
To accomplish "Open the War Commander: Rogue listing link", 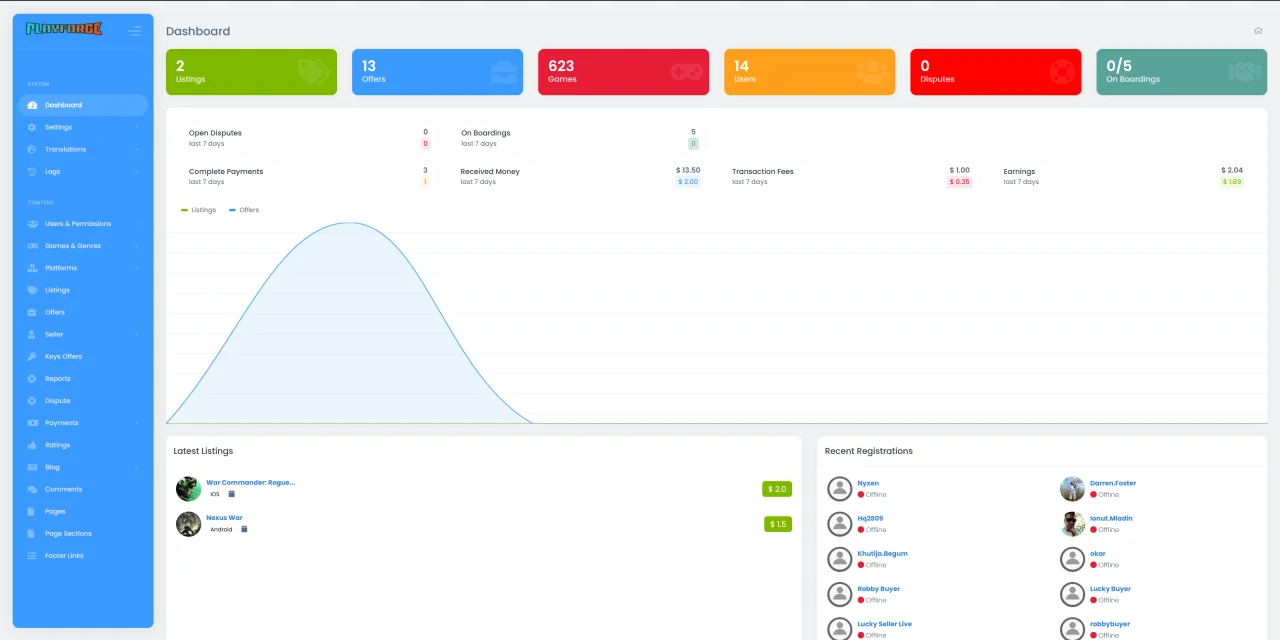I will click(251, 482).
